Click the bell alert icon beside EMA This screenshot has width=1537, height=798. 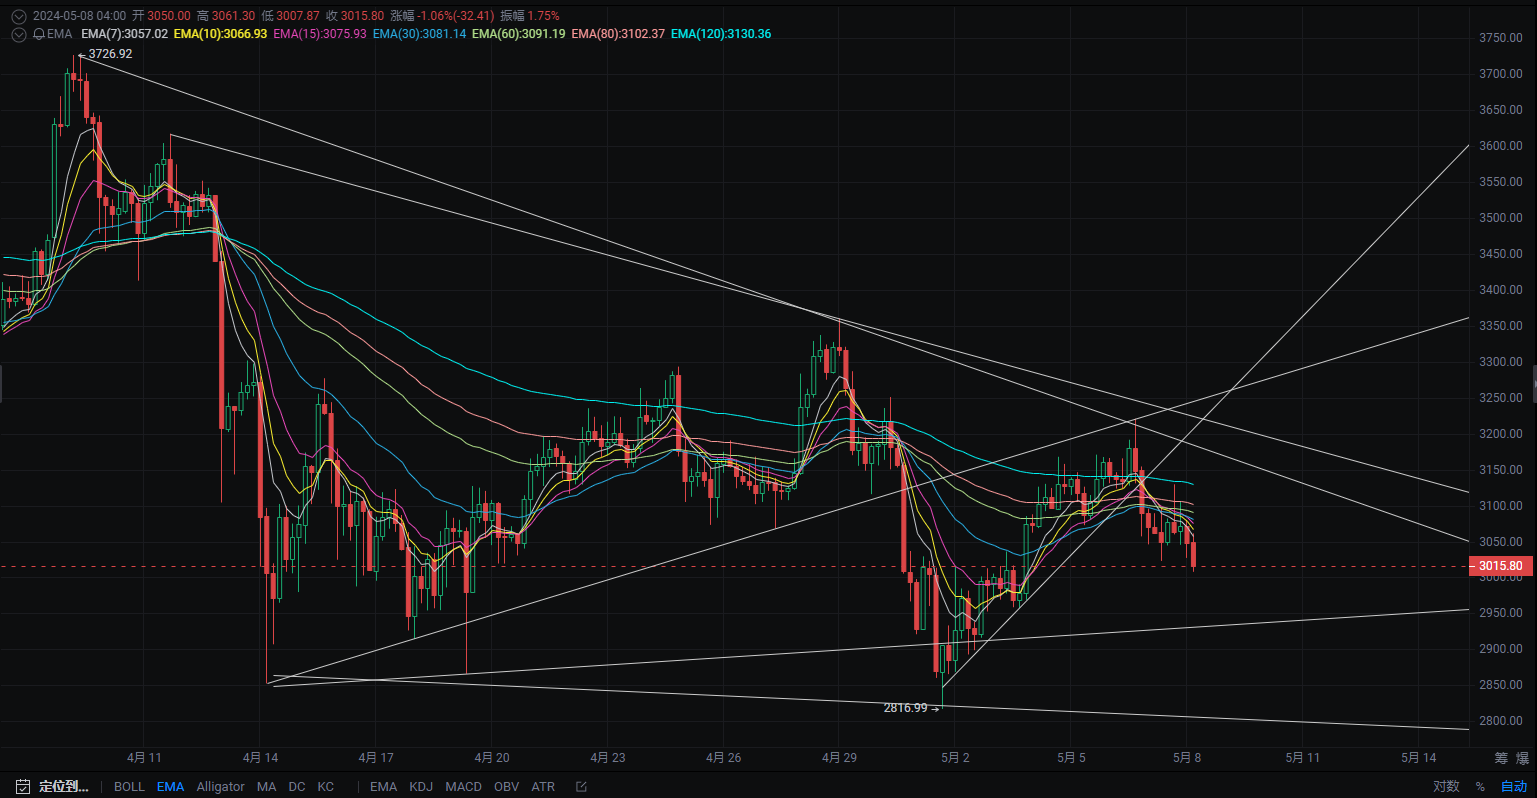point(39,34)
